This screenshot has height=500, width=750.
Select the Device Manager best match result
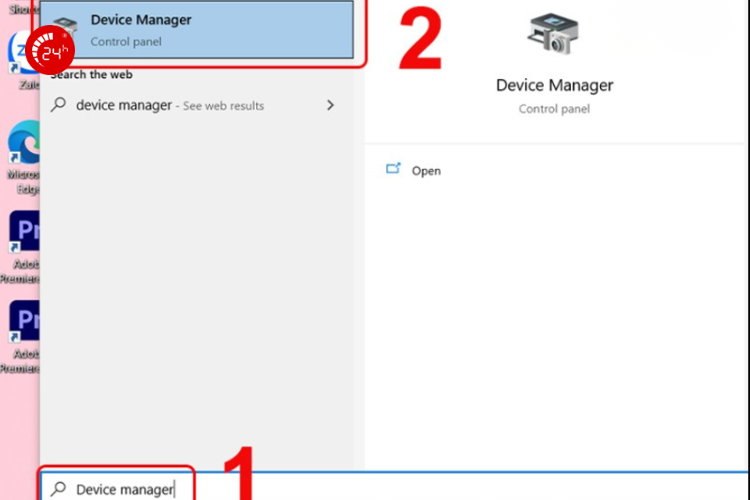coord(200,30)
